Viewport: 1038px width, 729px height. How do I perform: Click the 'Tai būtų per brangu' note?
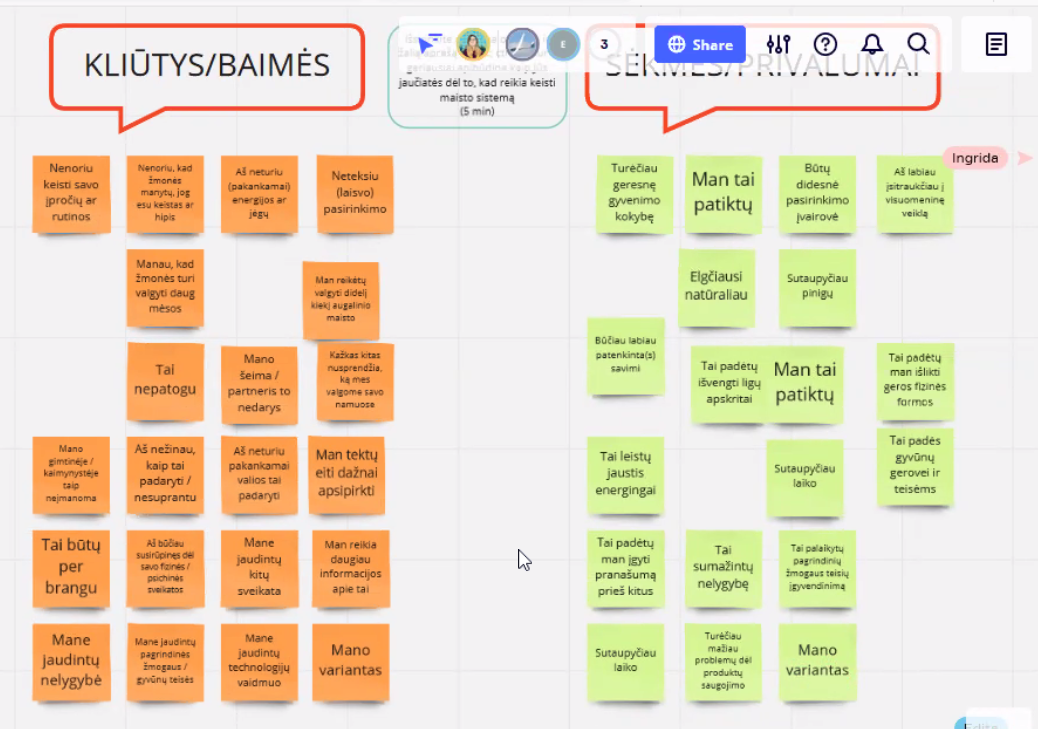pos(71,568)
